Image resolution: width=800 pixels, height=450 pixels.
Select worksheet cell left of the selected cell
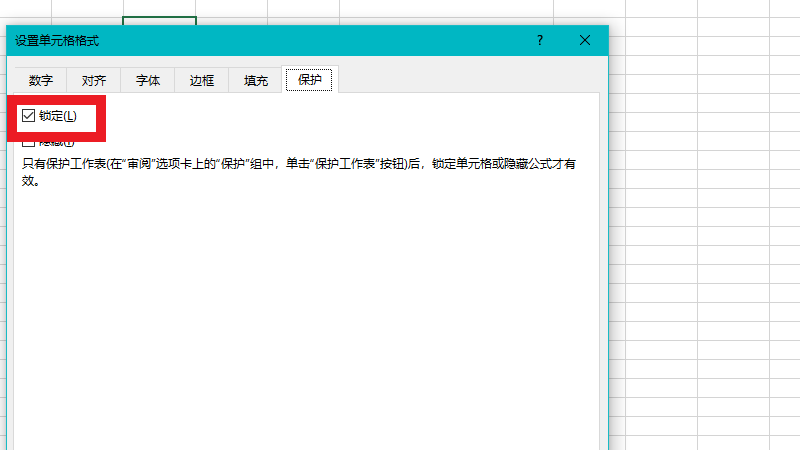[x=87, y=10]
